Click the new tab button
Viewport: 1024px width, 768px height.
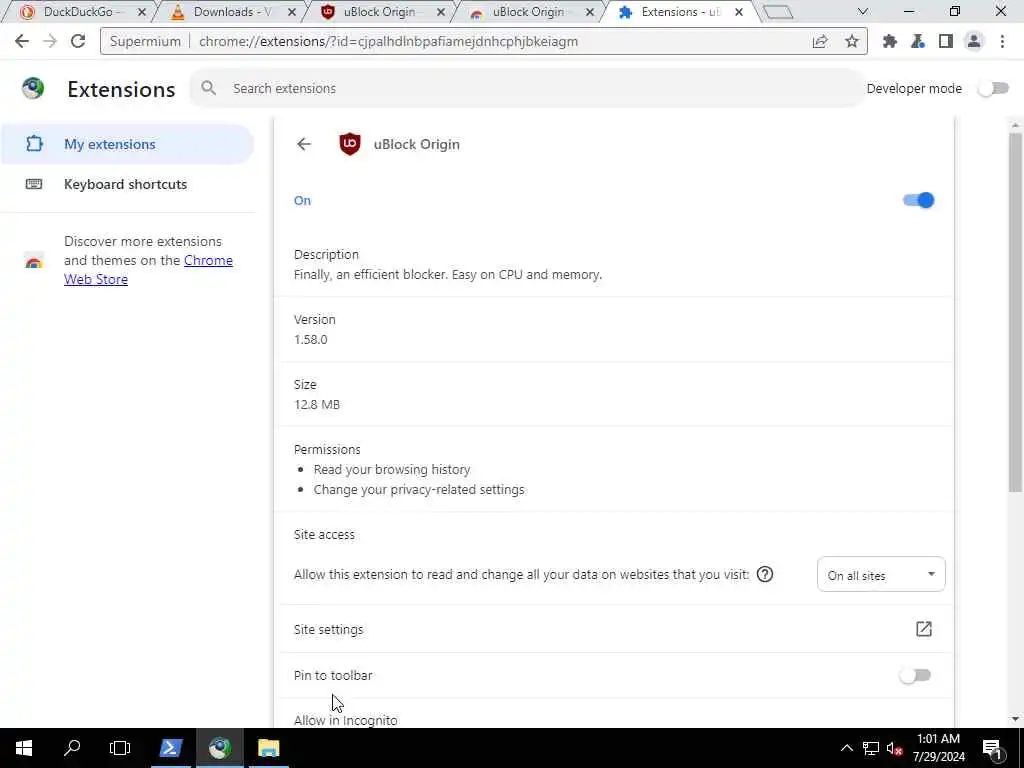click(778, 12)
